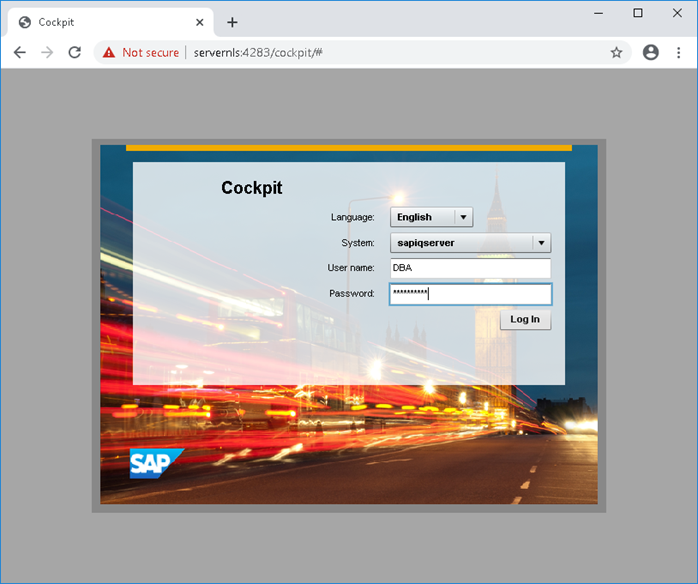Select the Cockpit tab

click(x=108, y=22)
